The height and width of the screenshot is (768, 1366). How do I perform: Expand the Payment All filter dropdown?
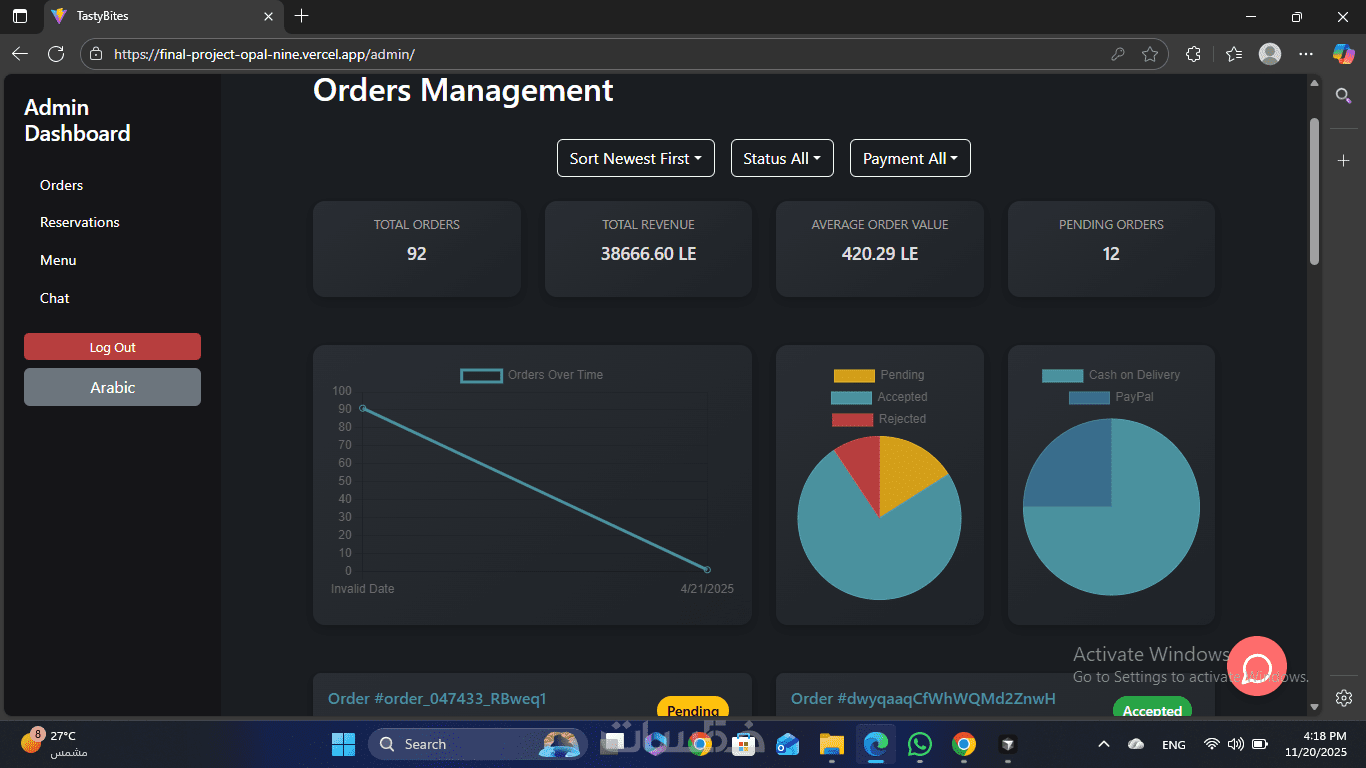[x=910, y=158]
